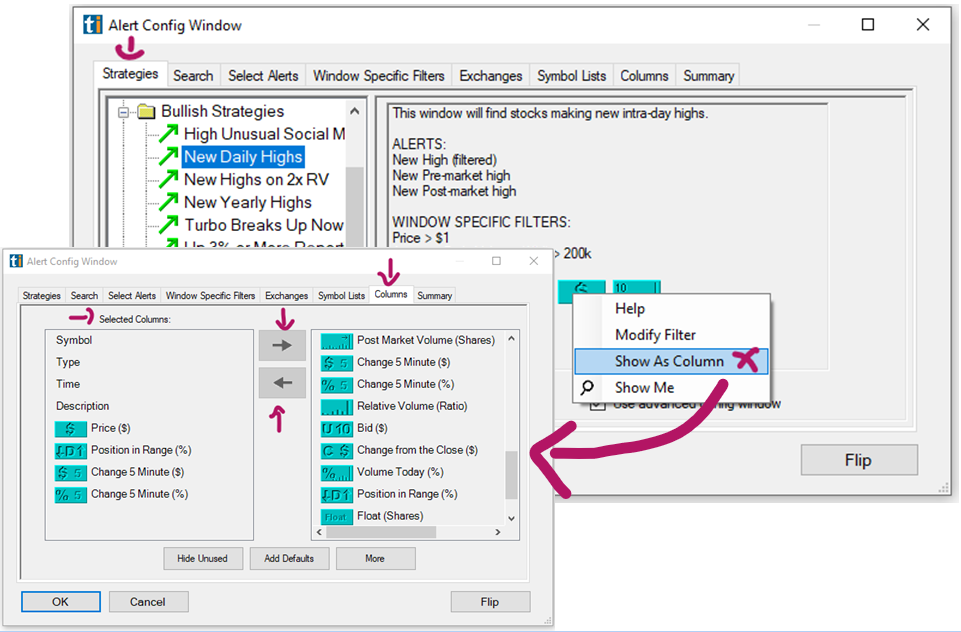This screenshot has width=961, height=632.
Task: Click the green arrow beside New Yearly Highs
Action: (x=167, y=203)
